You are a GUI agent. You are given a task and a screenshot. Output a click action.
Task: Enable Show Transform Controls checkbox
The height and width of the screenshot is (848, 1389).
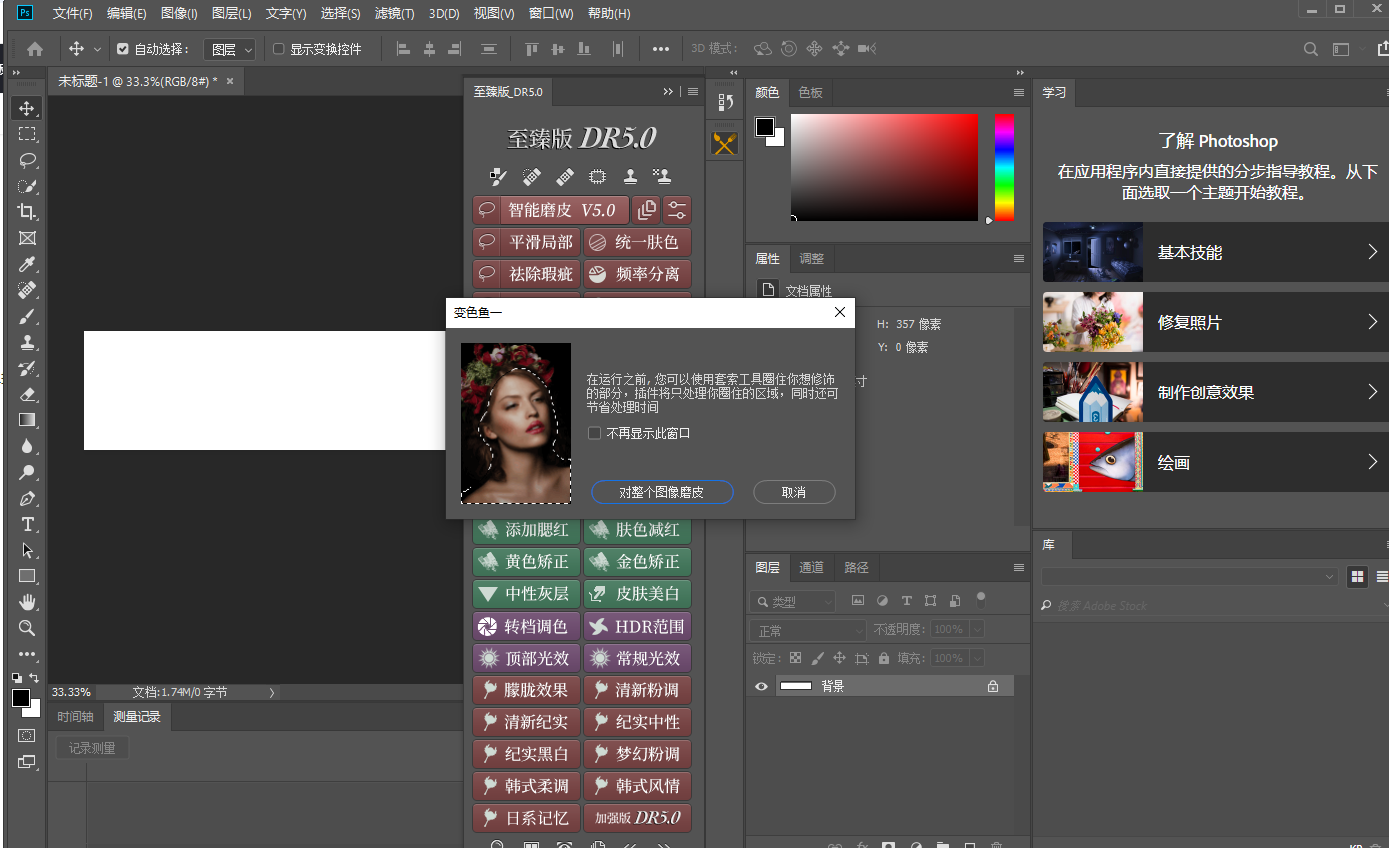[x=279, y=48]
